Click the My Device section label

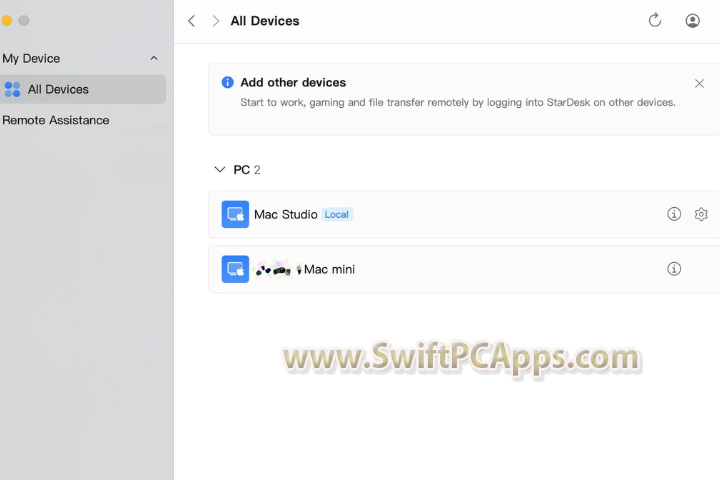31,58
